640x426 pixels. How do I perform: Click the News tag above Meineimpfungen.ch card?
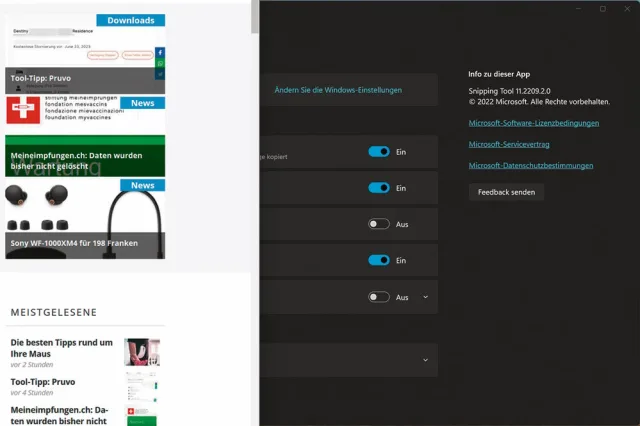coord(142,103)
